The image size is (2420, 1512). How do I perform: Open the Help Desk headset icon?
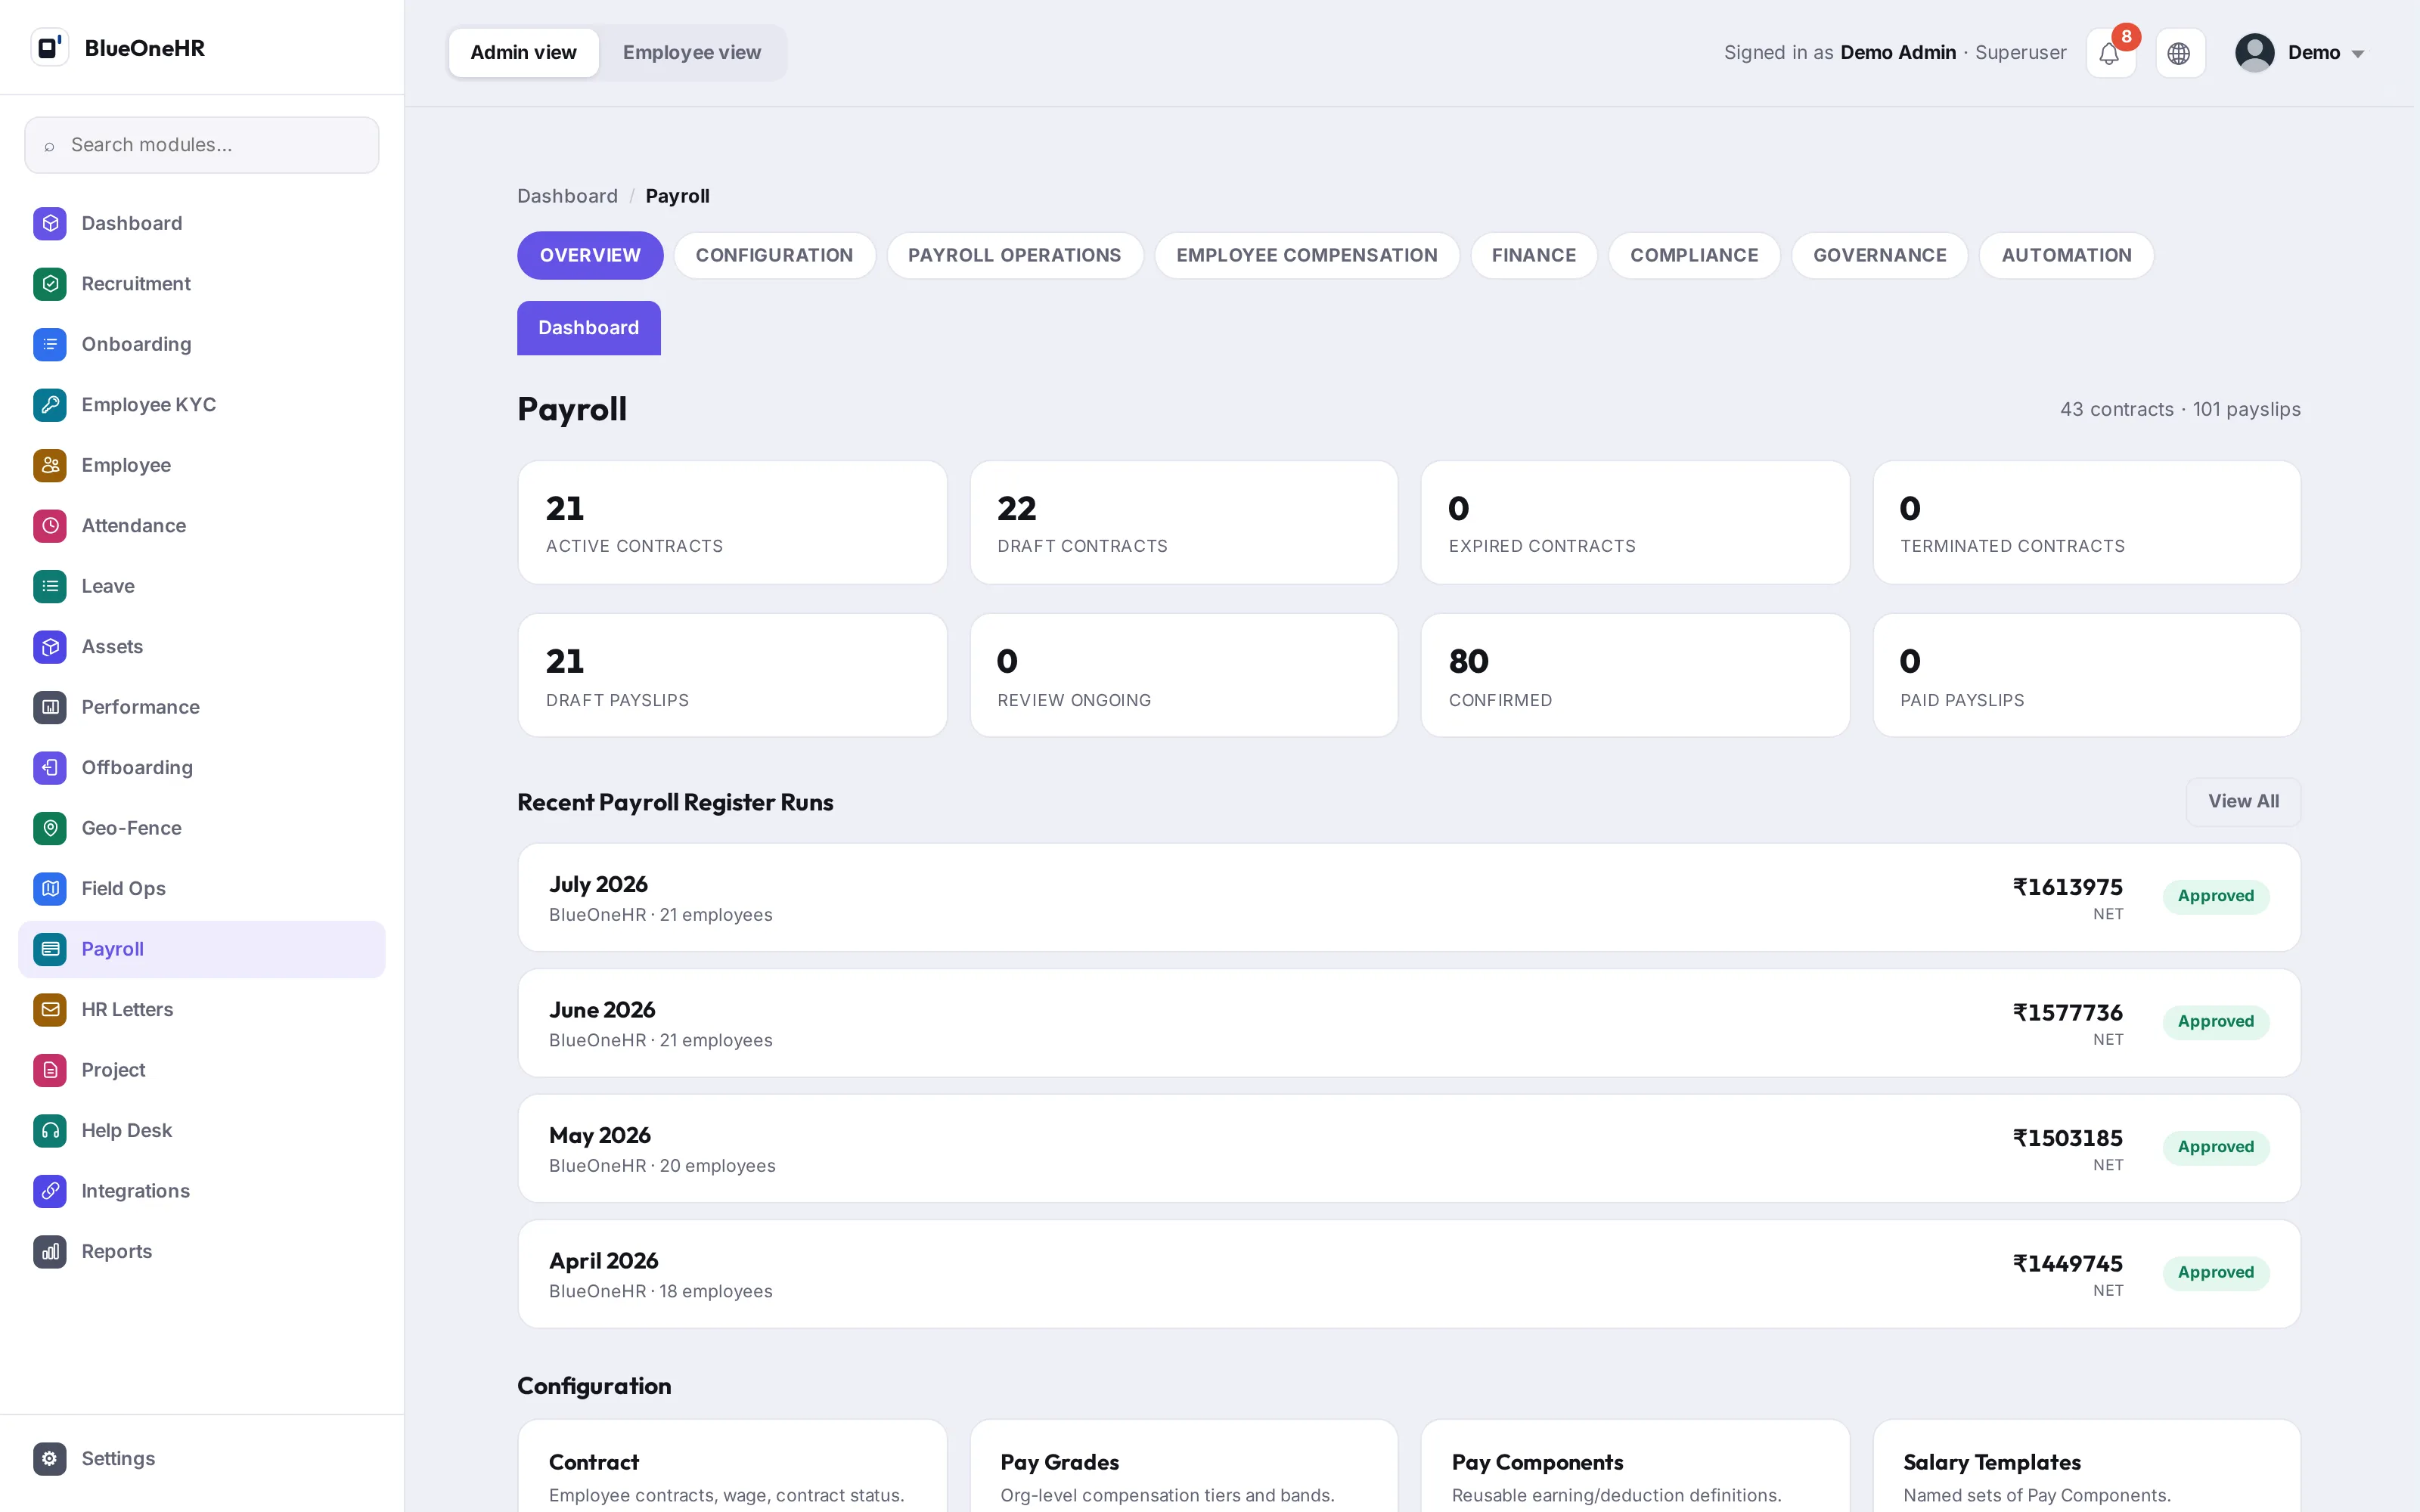(50, 1131)
